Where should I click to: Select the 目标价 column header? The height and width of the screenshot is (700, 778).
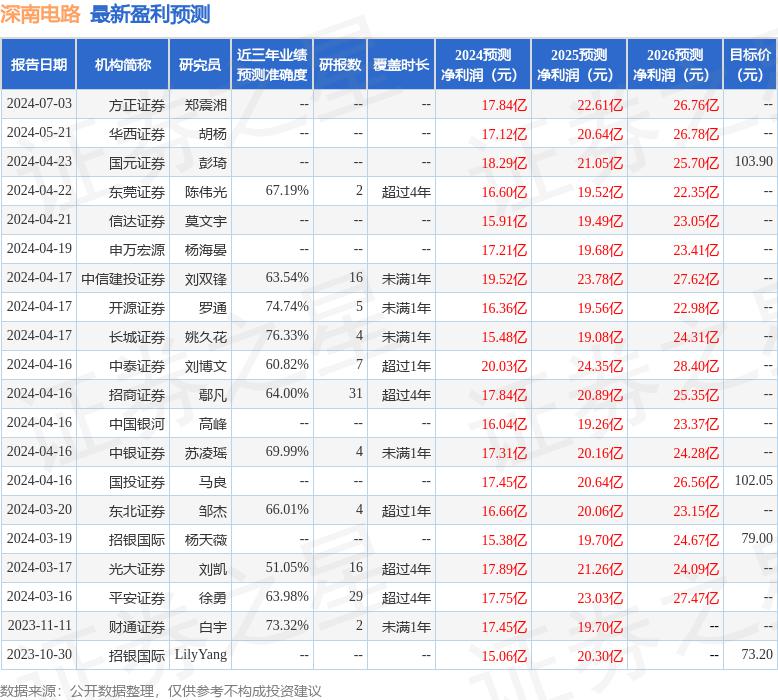(750, 65)
